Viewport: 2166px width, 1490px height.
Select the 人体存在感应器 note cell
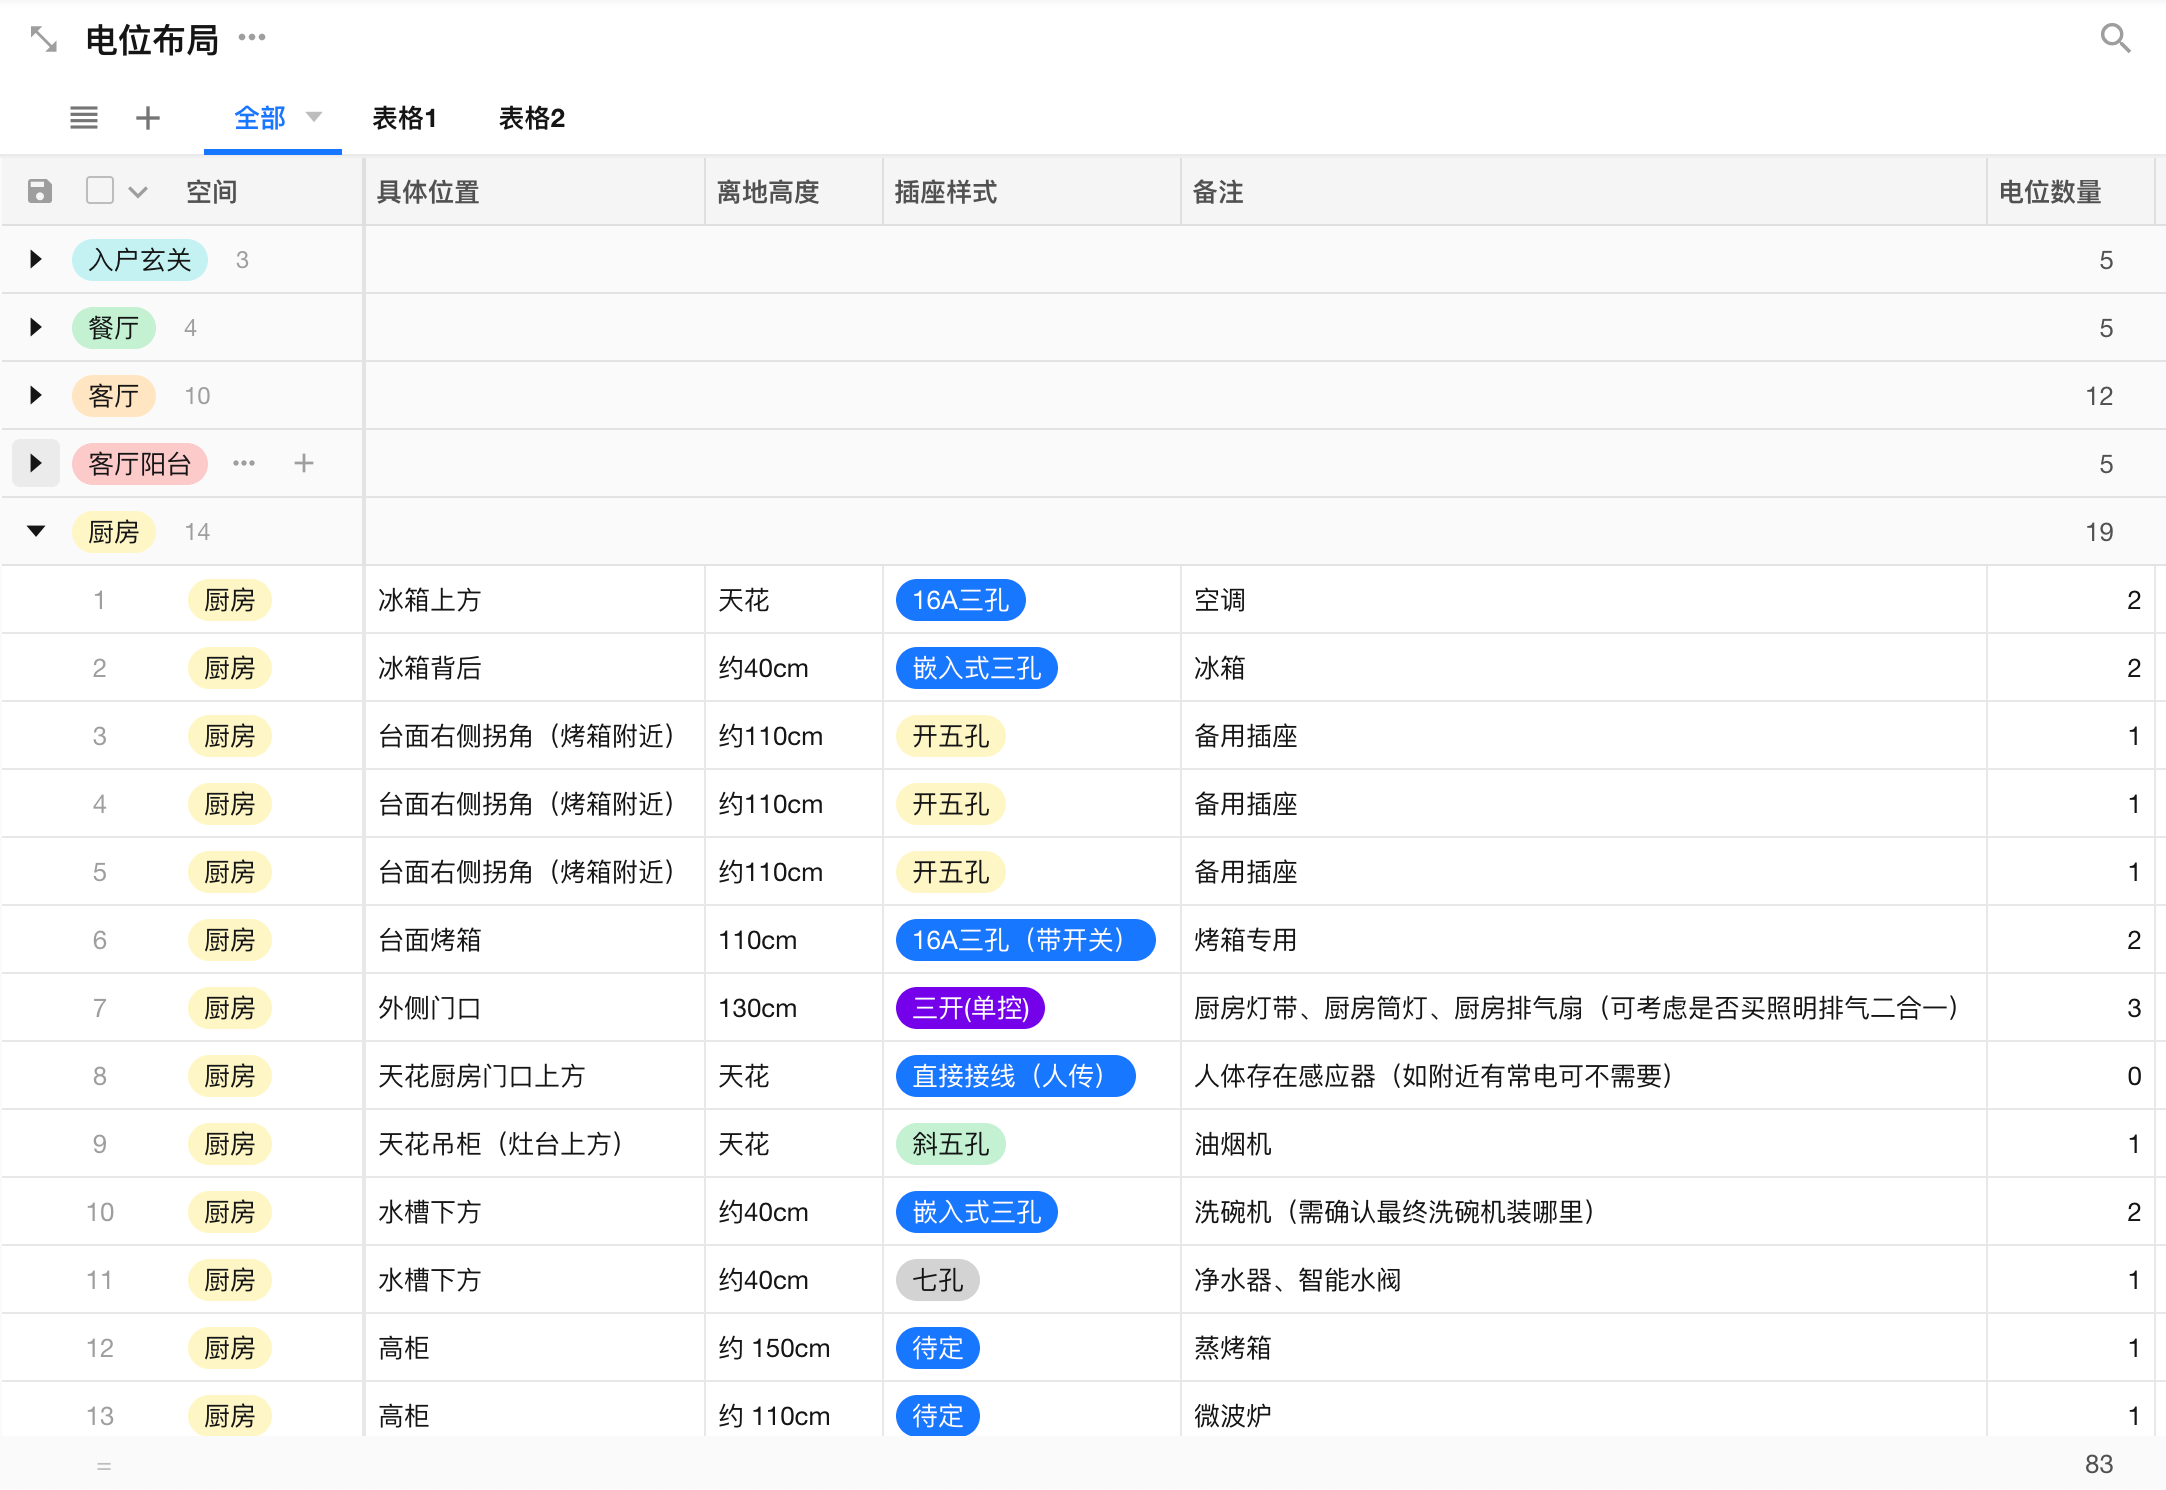click(1584, 1076)
